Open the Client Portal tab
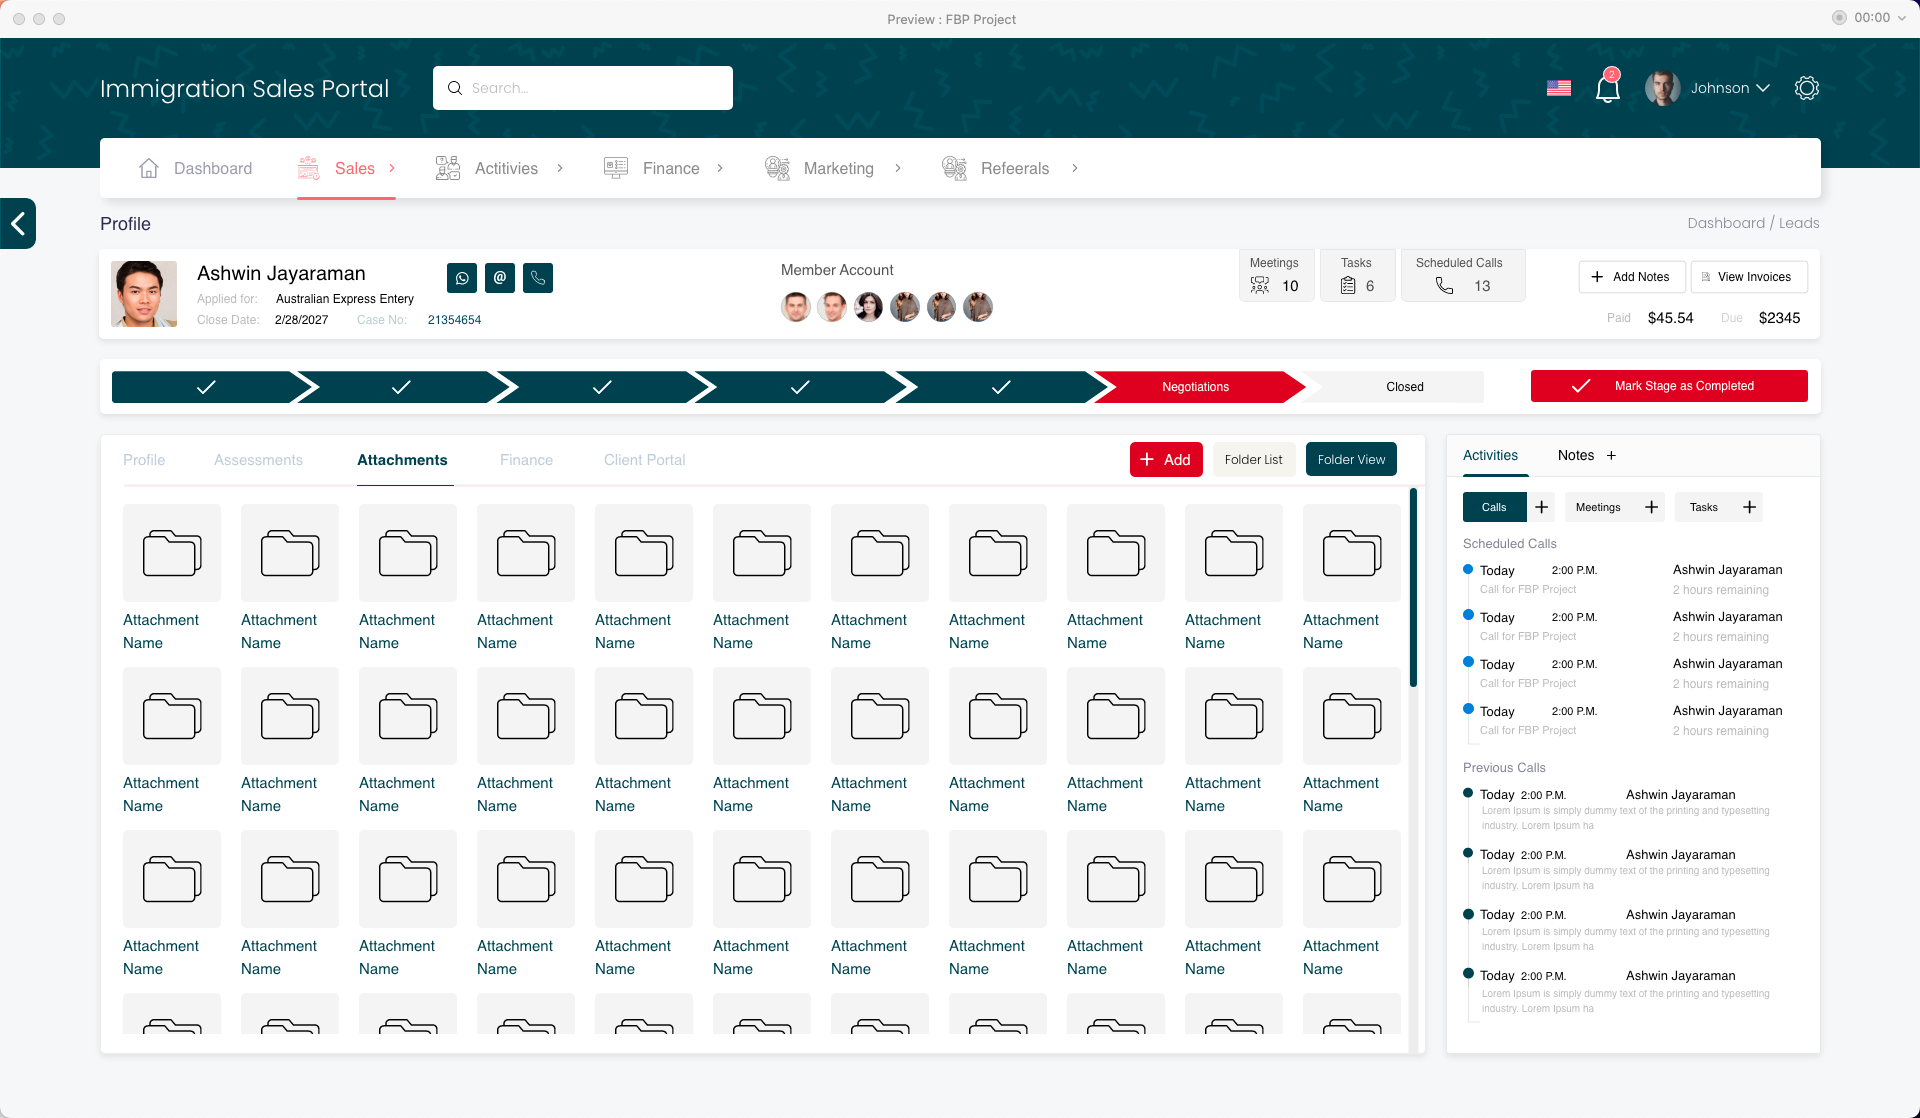This screenshot has width=1920, height=1118. point(644,460)
